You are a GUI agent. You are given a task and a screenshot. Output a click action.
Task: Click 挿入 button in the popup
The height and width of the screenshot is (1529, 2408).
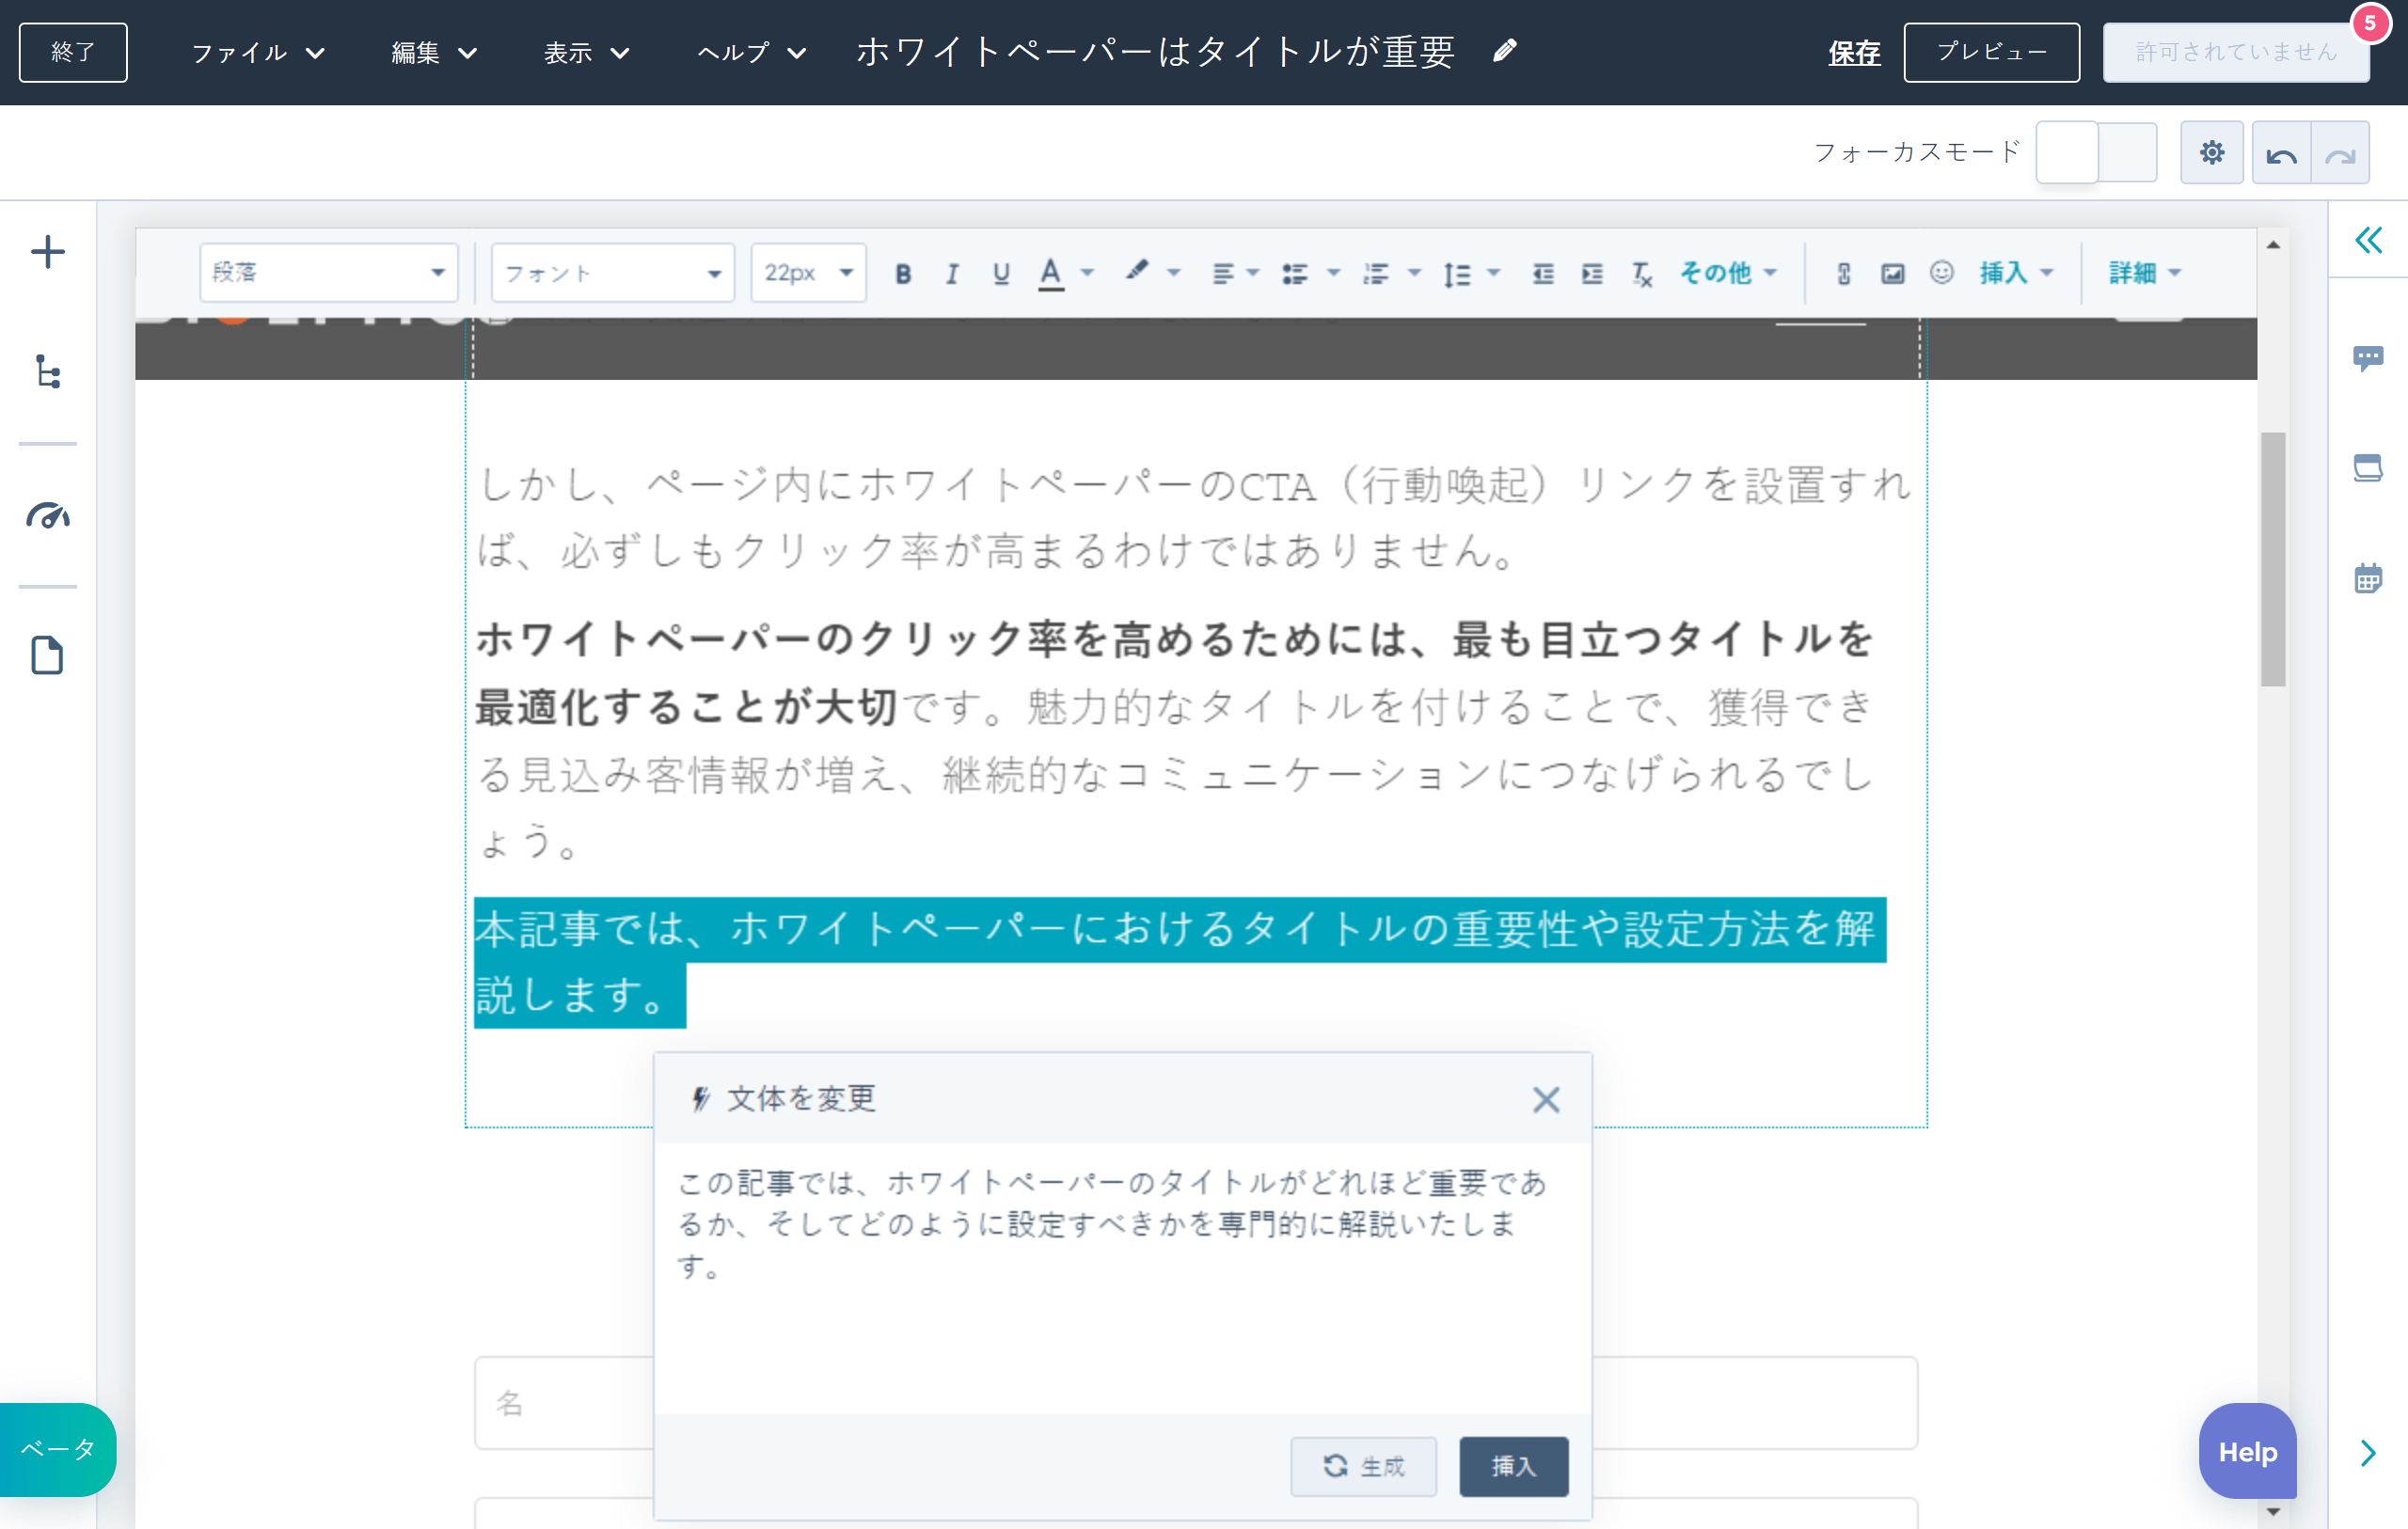pos(1513,1465)
